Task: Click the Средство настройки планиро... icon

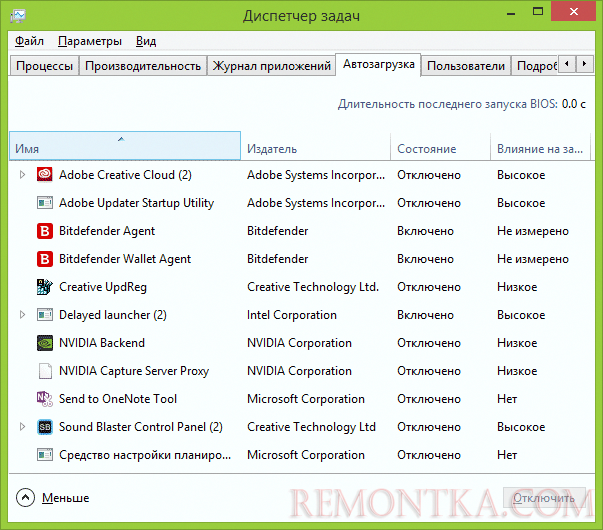Action: [x=45, y=455]
